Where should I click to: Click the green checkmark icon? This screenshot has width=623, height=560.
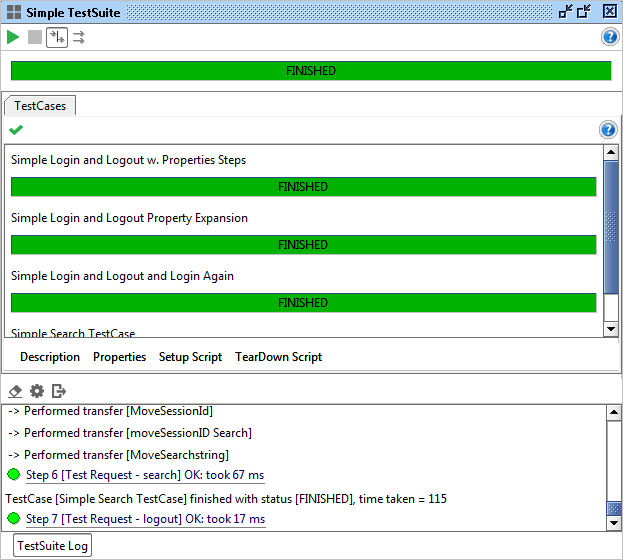tap(16, 130)
